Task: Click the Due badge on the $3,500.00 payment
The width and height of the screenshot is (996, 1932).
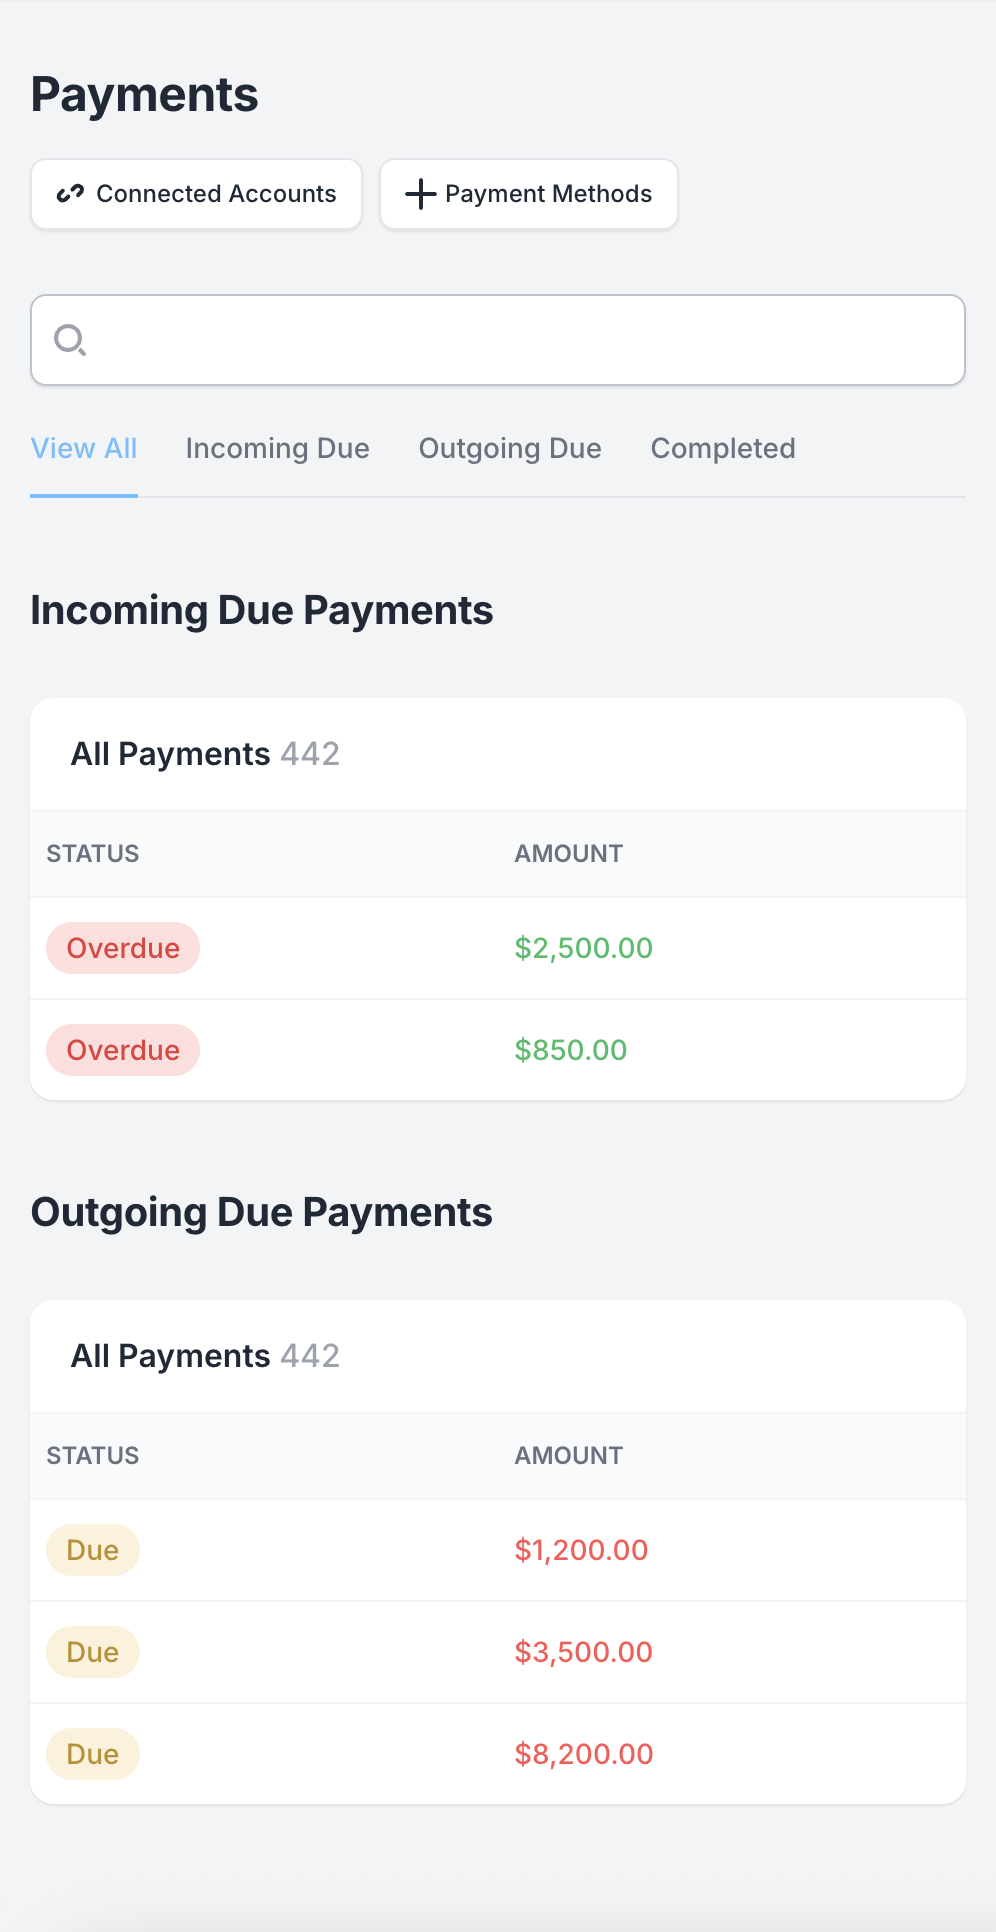Action: tap(92, 1652)
